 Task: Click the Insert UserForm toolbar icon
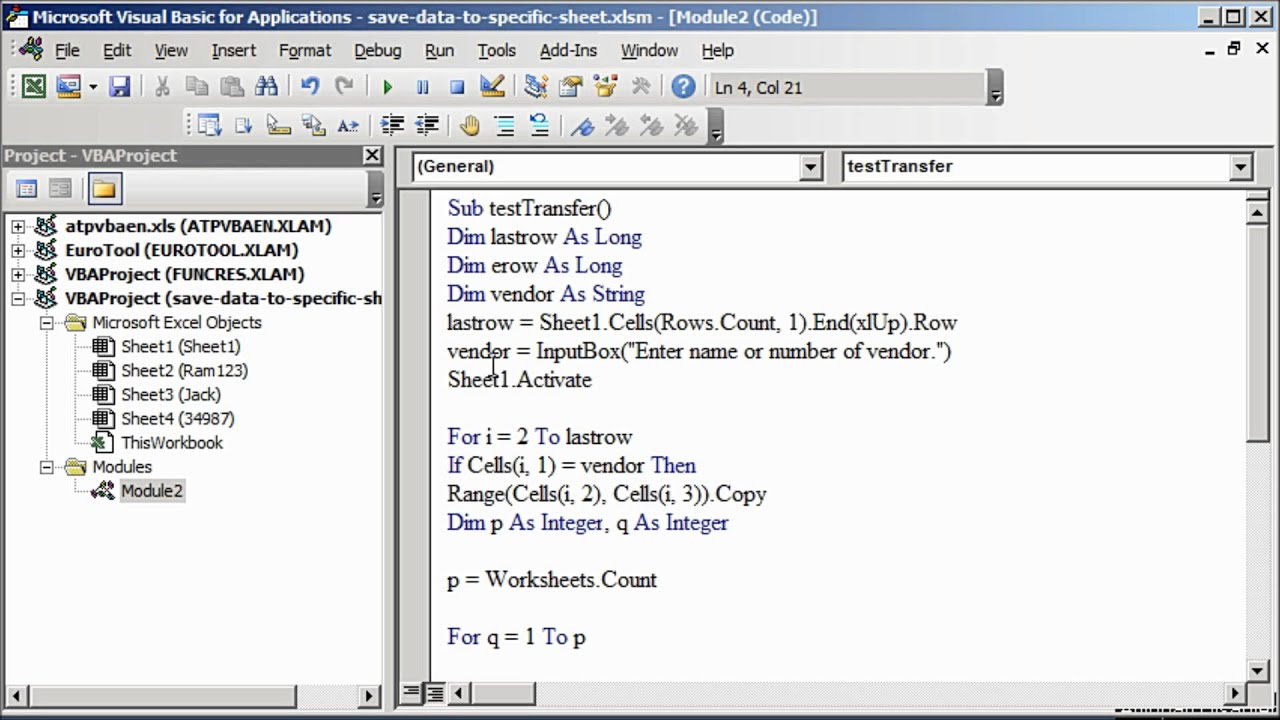(x=68, y=87)
